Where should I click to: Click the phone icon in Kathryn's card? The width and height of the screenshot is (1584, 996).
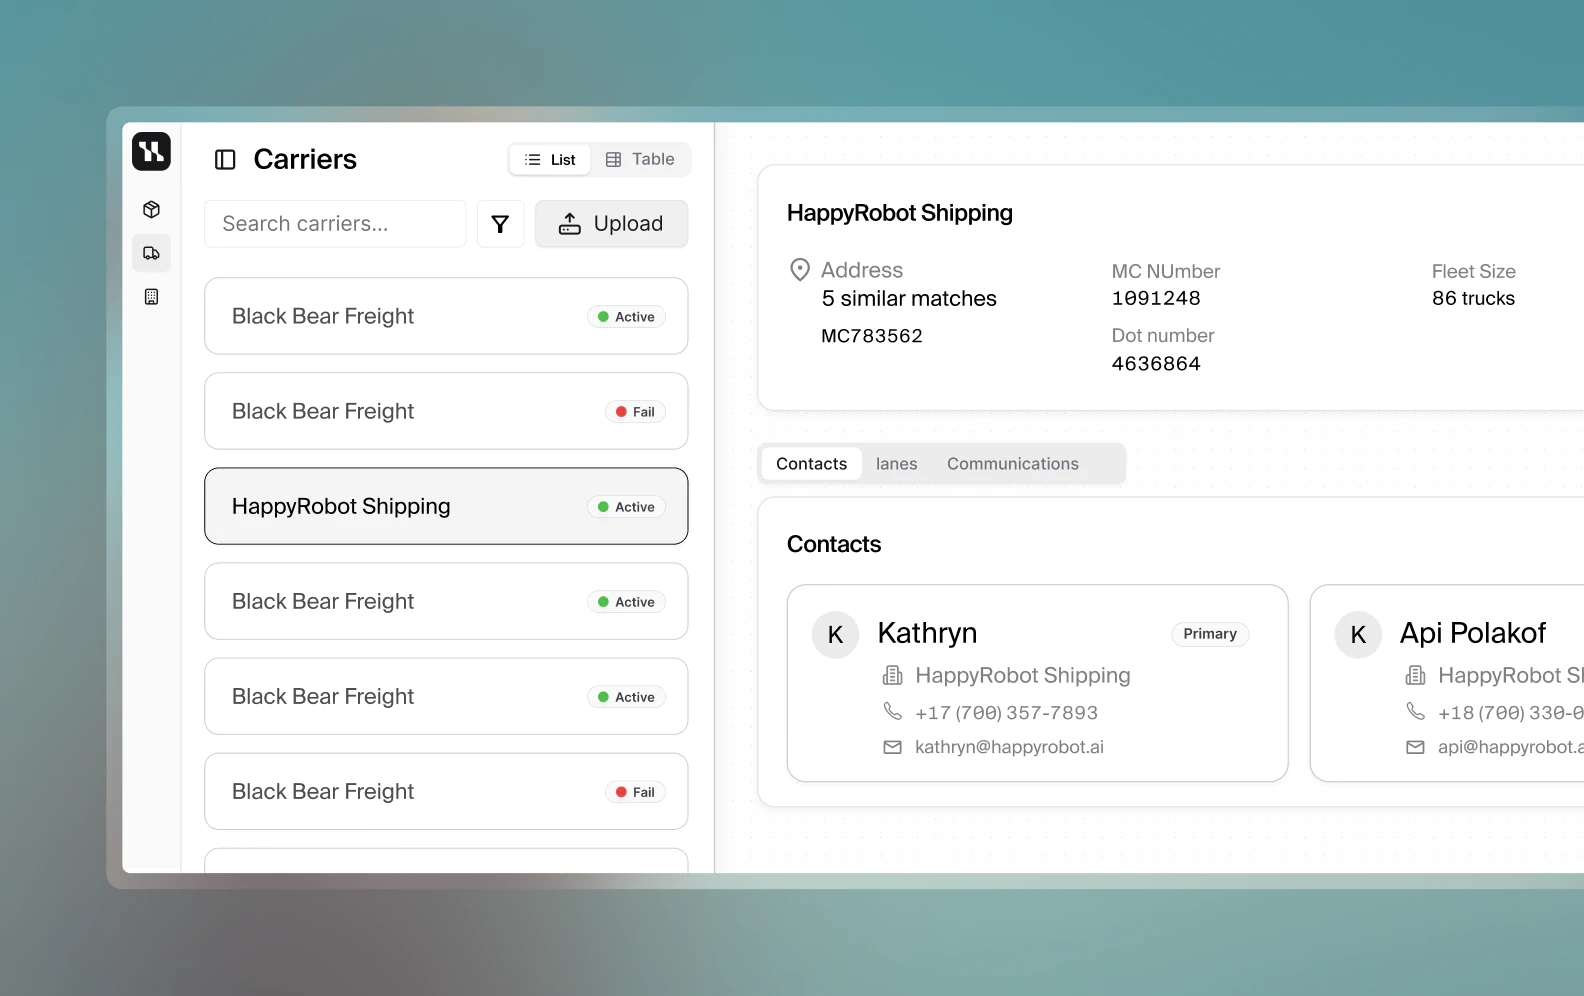[x=892, y=711]
